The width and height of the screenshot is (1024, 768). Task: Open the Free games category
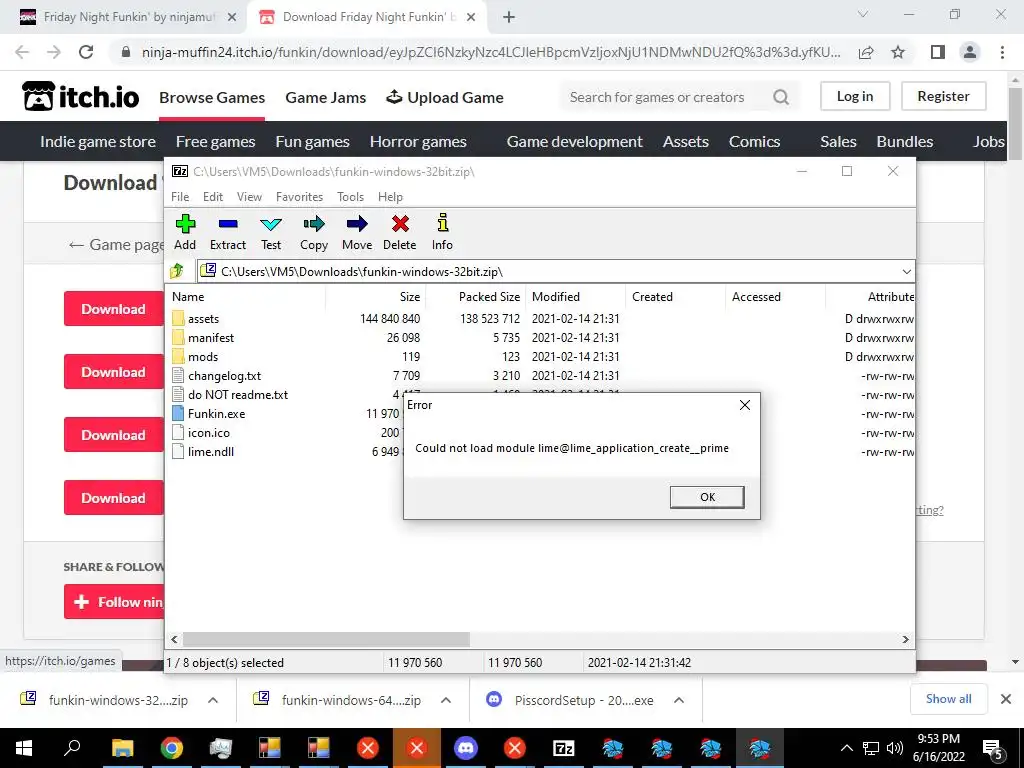click(x=216, y=142)
